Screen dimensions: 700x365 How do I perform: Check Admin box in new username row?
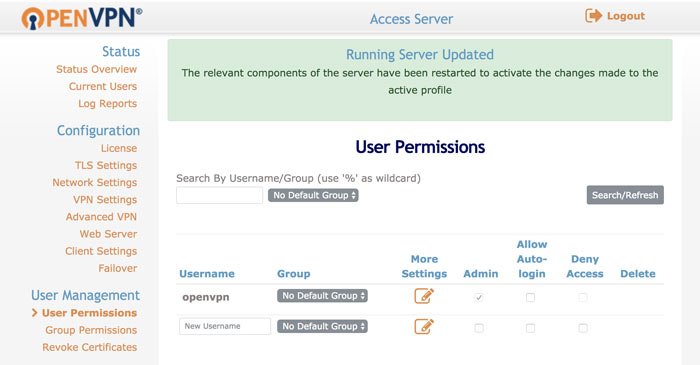point(479,328)
